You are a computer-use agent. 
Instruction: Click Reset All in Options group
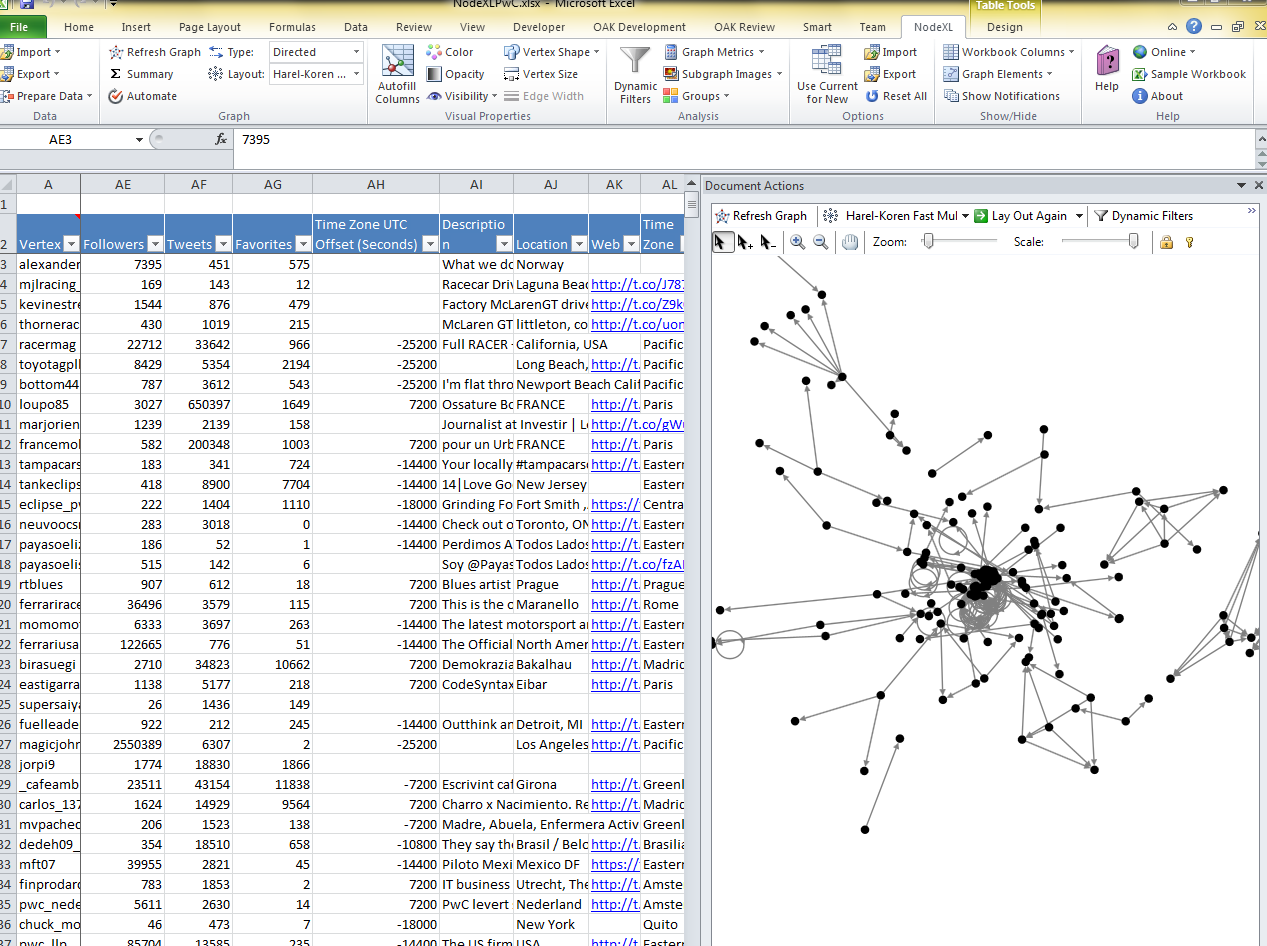pyautogui.click(x=896, y=96)
